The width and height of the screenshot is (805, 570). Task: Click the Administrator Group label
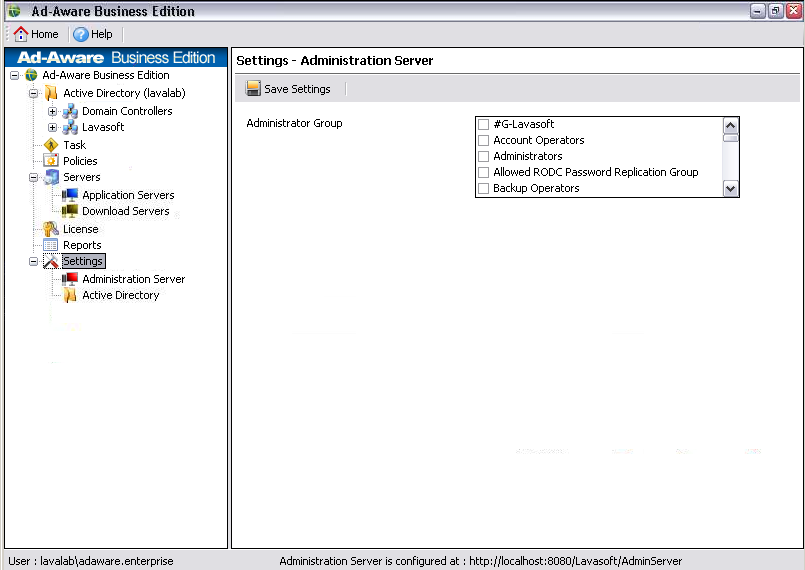point(294,123)
